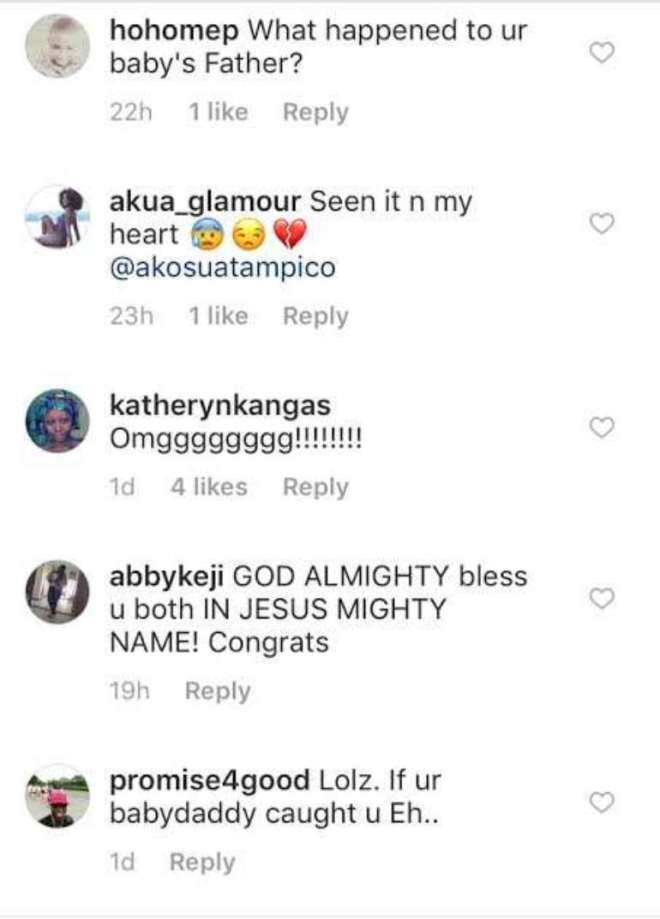Image resolution: width=660 pixels, height=919 pixels.
Task: Like hohomep's comment with the heart icon
Action: [601, 53]
